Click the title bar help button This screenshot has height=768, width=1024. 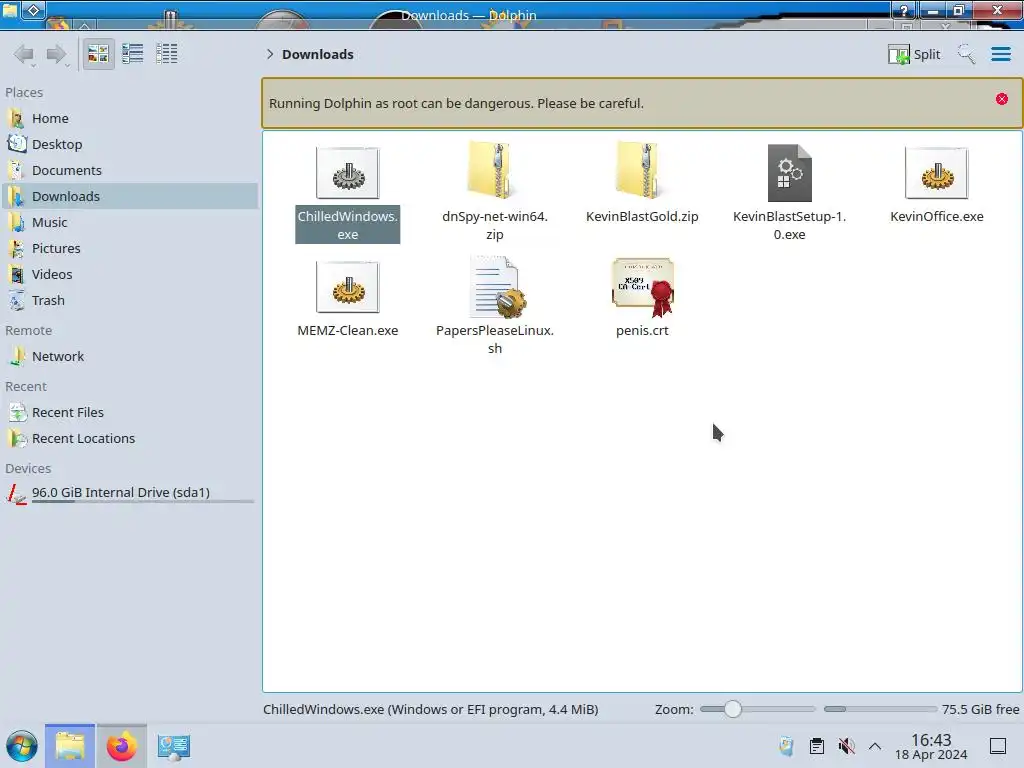tap(904, 10)
